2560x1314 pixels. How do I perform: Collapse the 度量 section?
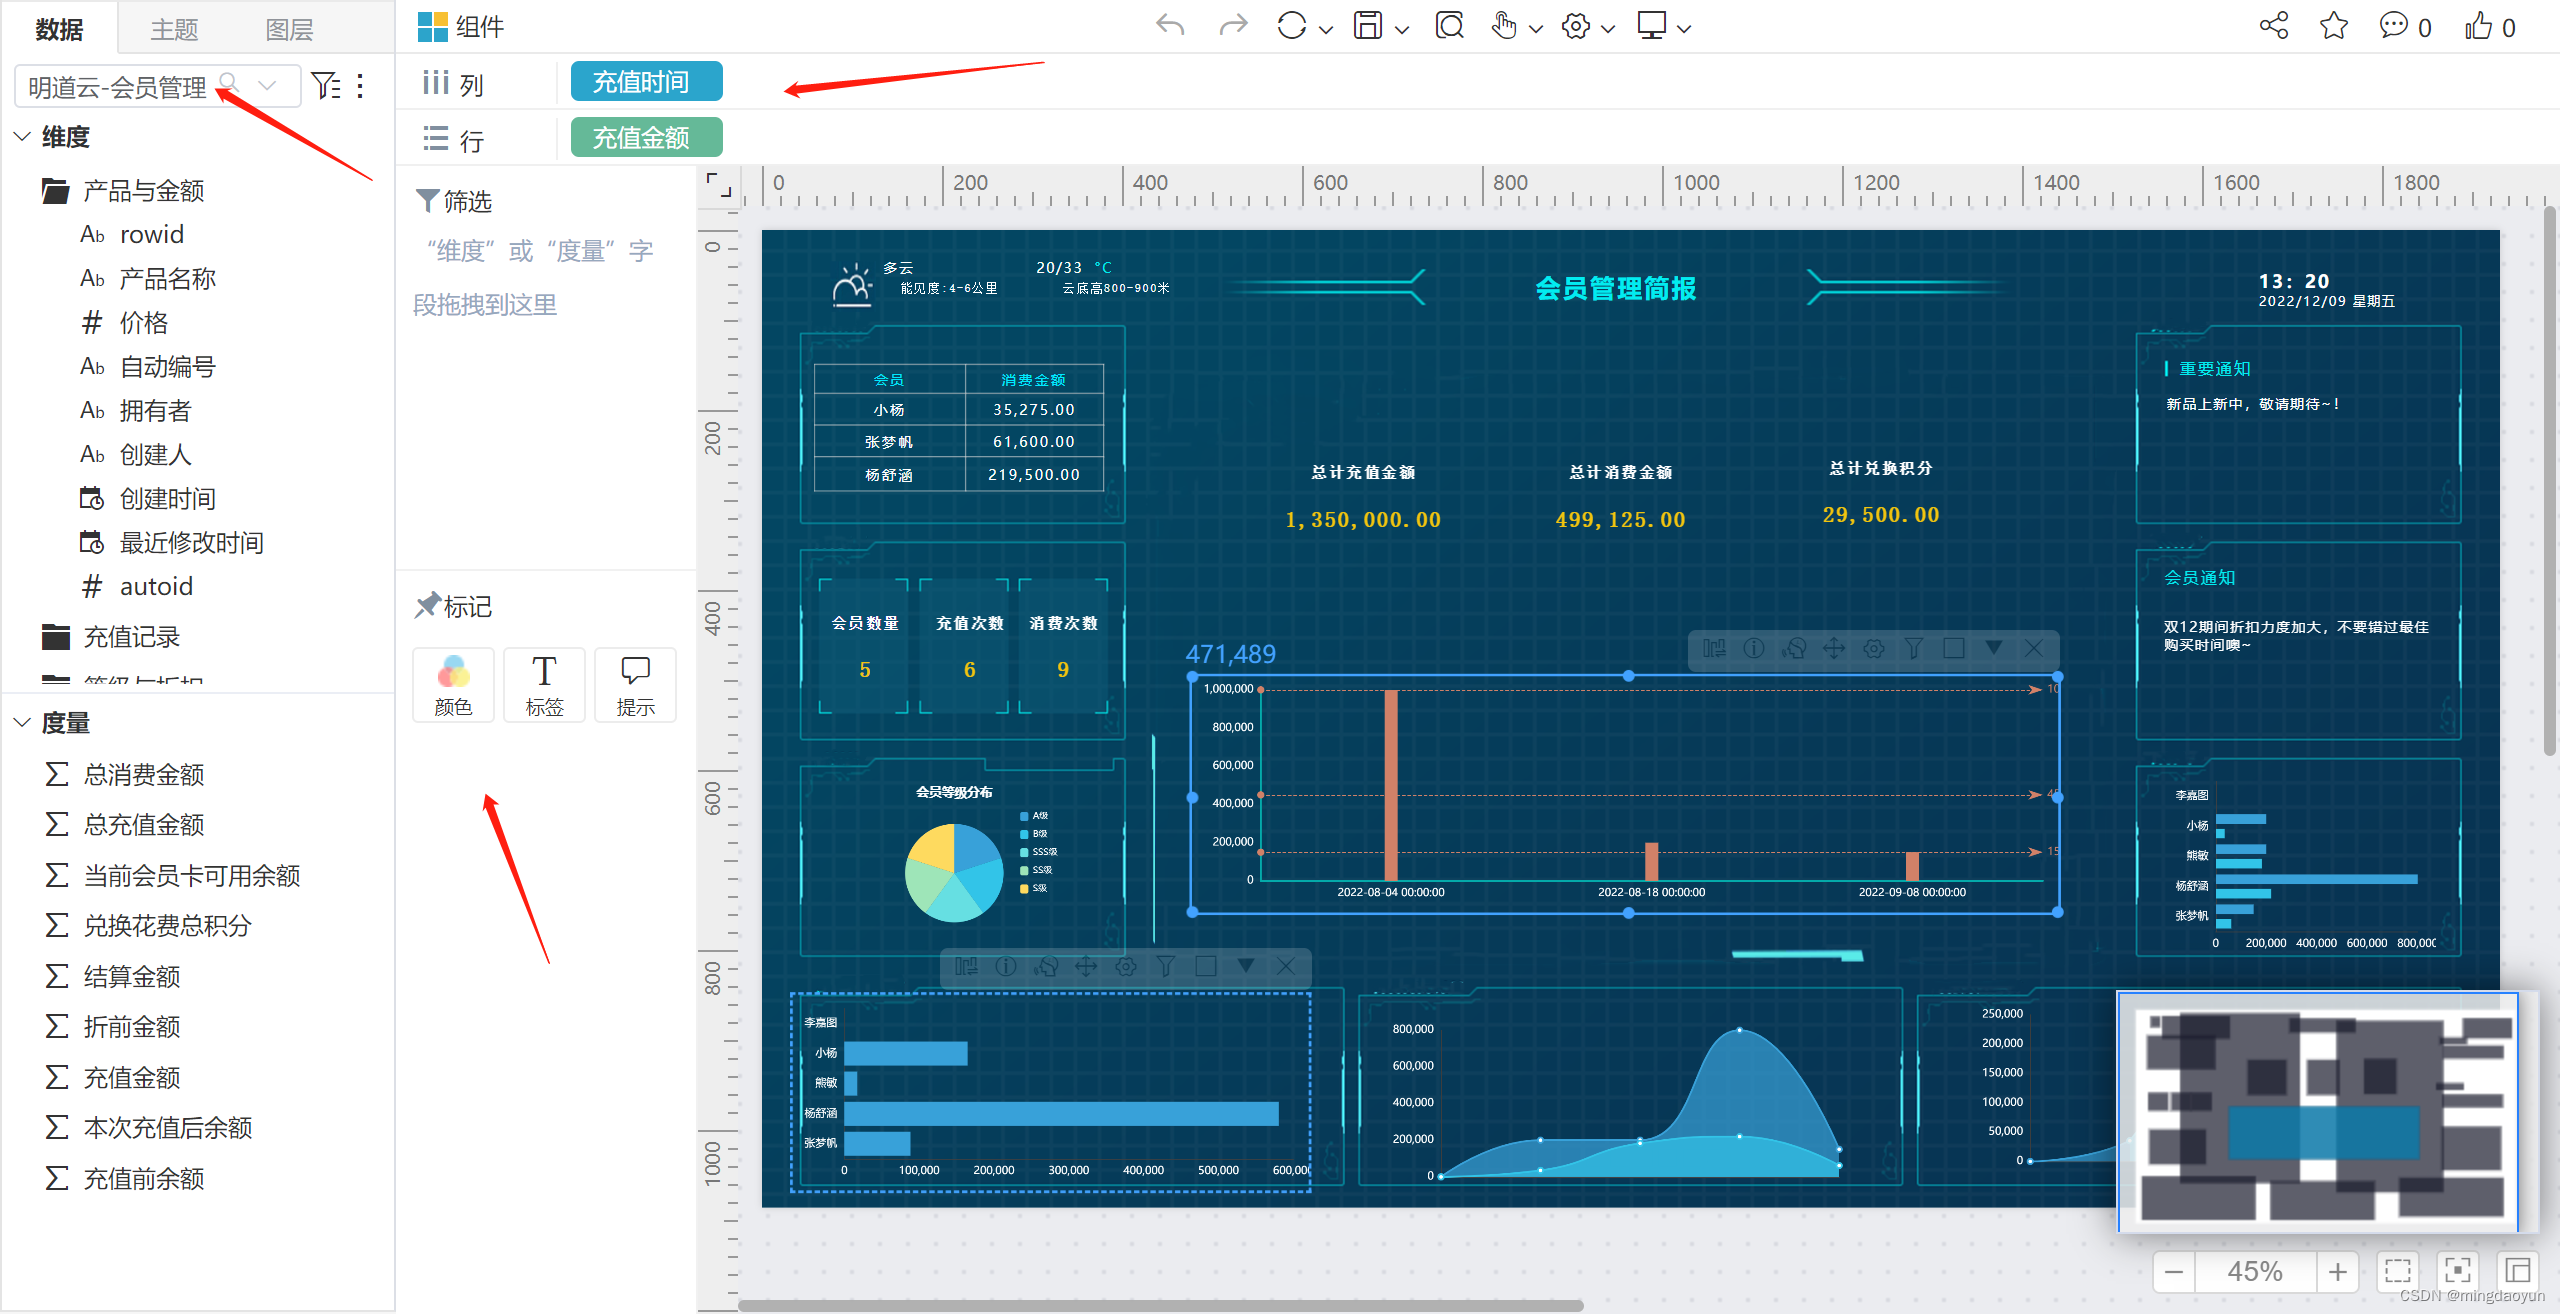pos(22,722)
